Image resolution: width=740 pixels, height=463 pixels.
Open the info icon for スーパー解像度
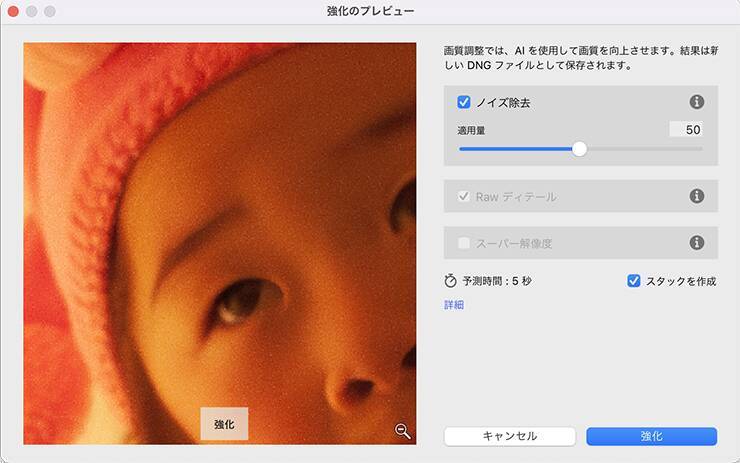coord(697,242)
